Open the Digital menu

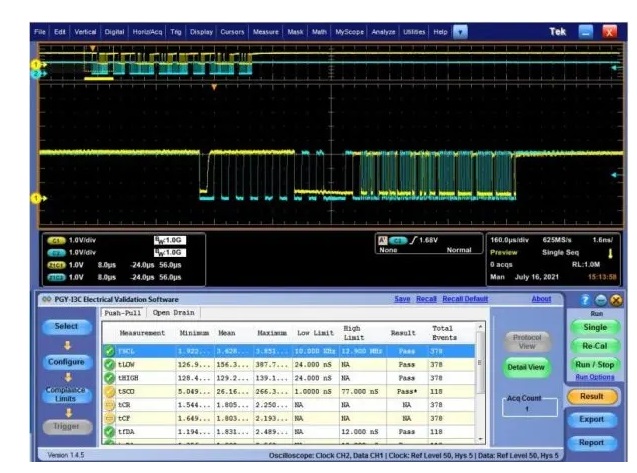pyautogui.click(x=114, y=32)
